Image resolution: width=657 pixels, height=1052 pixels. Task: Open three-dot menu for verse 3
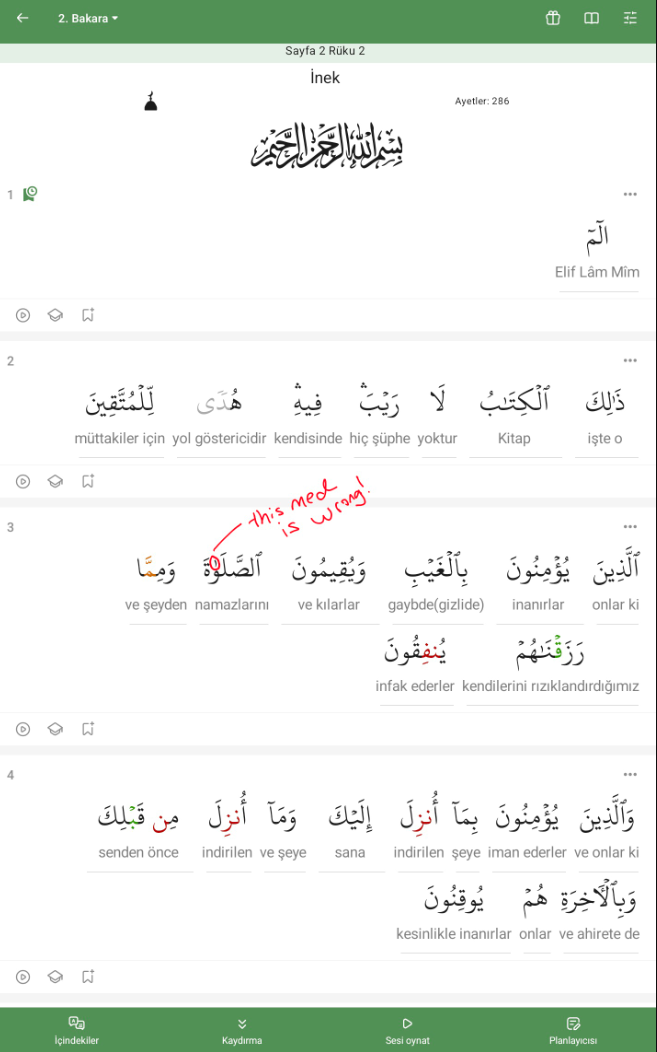click(629, 527)
